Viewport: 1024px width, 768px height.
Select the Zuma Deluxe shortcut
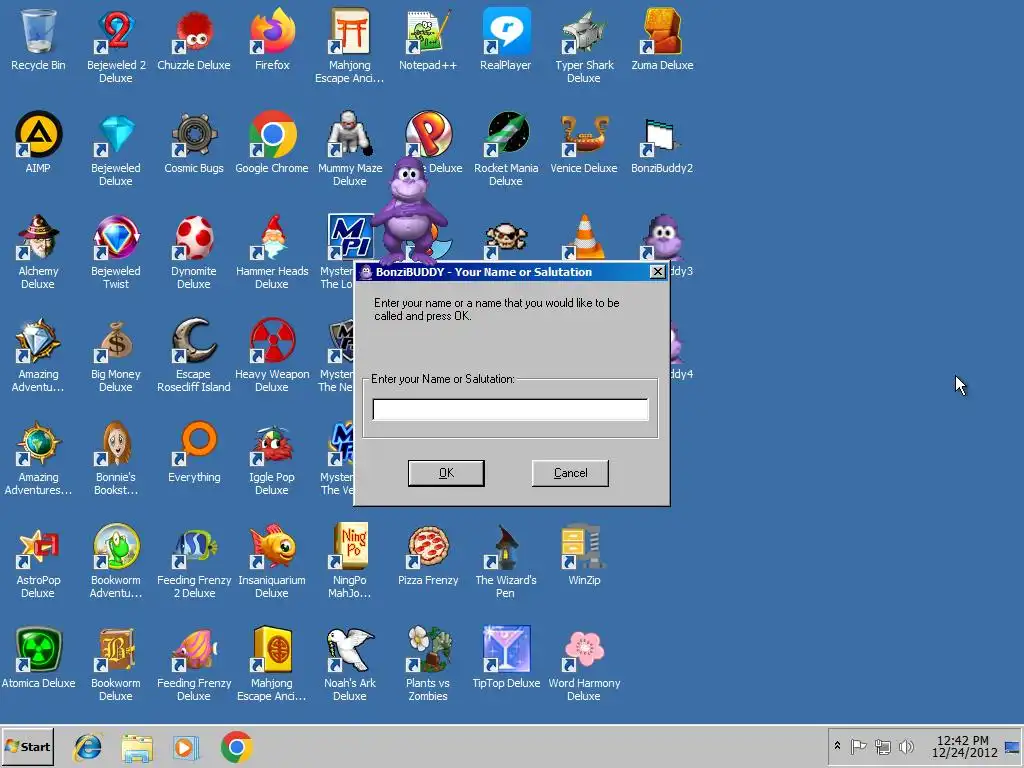tap(662, 39)
